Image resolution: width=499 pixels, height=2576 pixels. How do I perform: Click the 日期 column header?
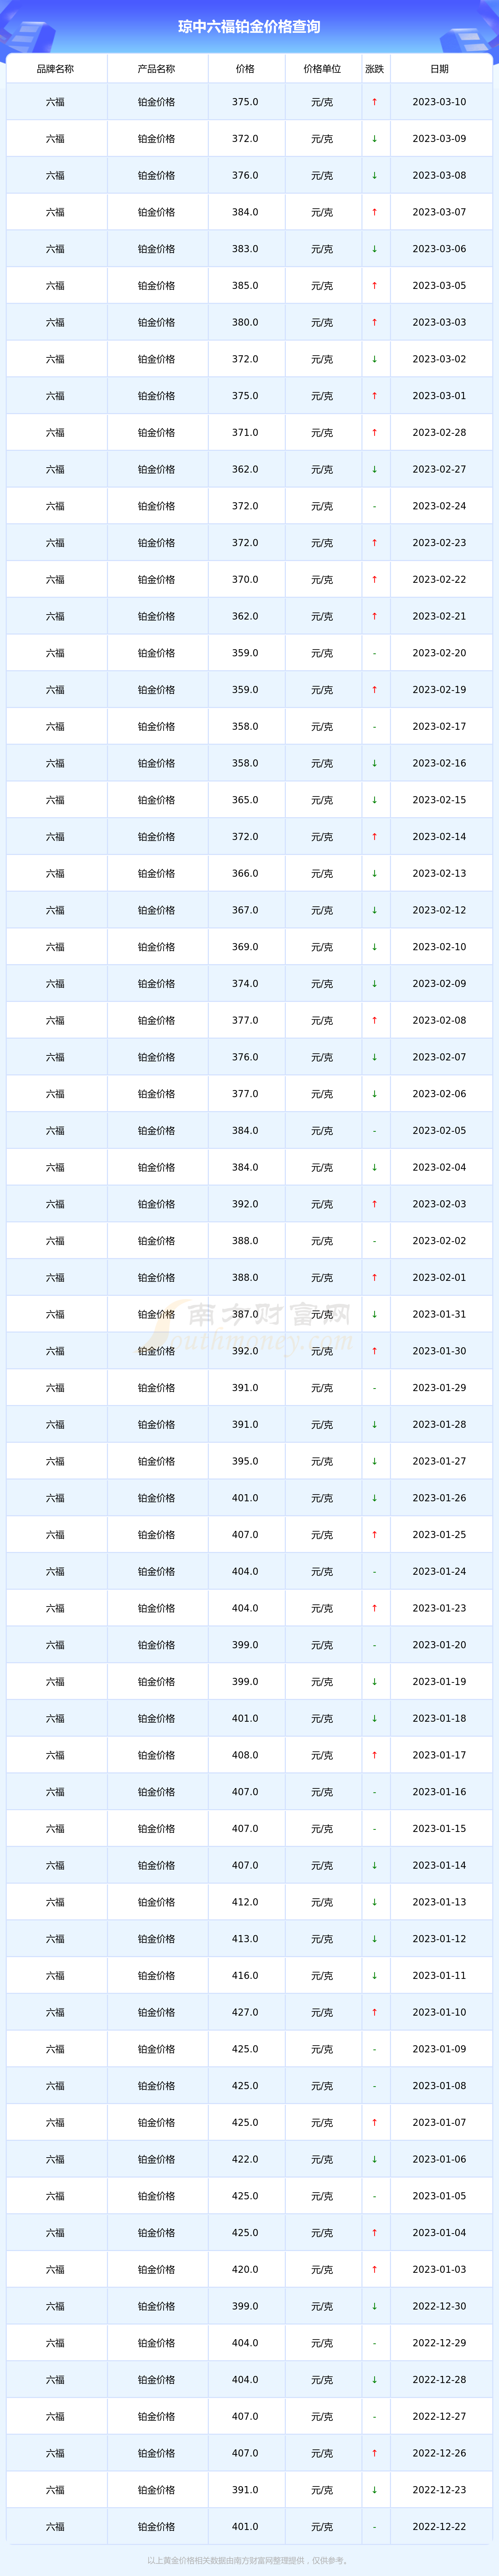coord(439,69)
